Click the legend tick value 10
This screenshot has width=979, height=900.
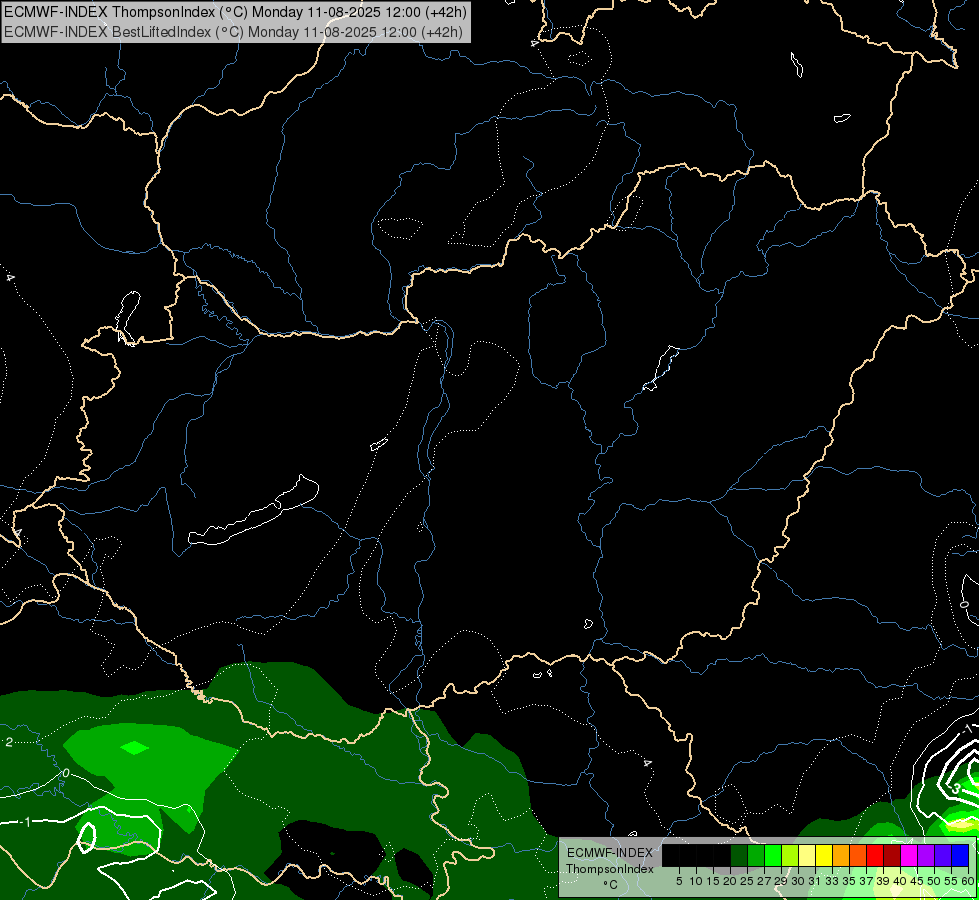(696, 881)
